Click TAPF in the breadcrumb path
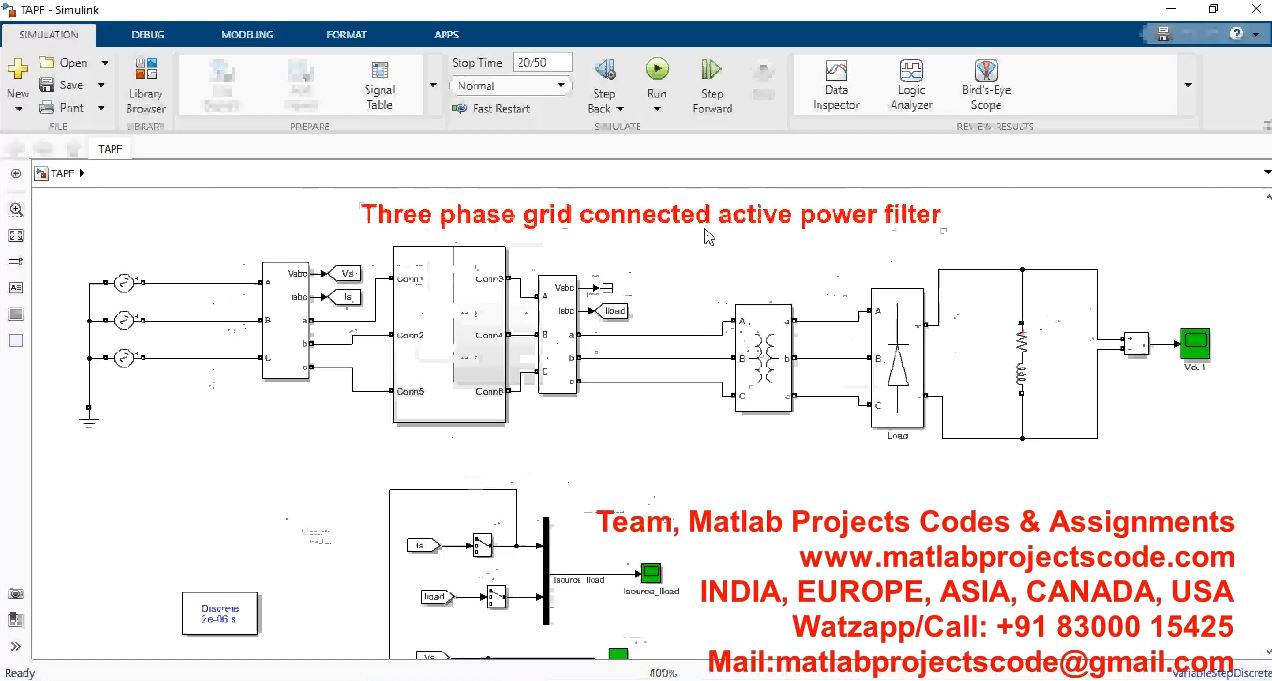Viewport: 1272px width, 681px height. [x=62, y=173]
